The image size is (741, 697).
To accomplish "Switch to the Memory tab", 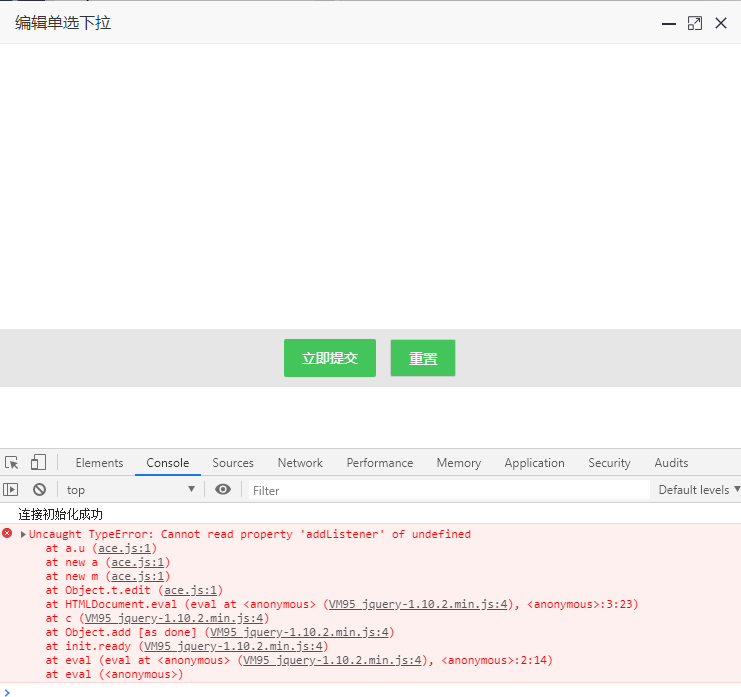I will pos(459,463).
